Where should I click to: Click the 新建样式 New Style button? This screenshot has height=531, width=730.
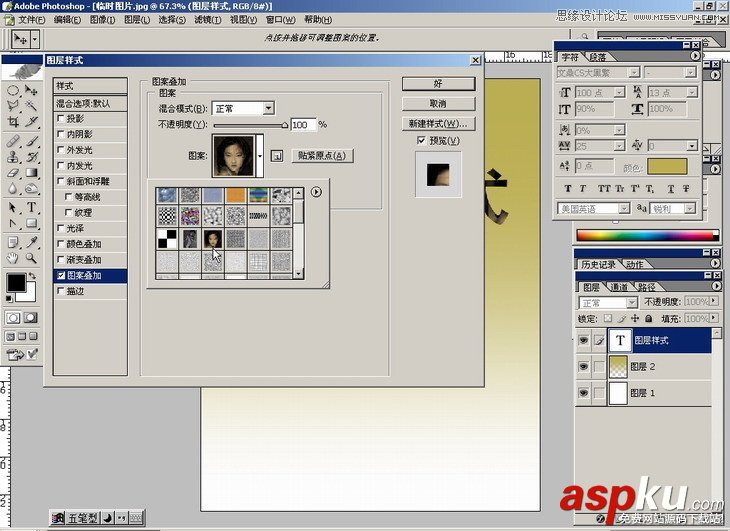[438, 124]
